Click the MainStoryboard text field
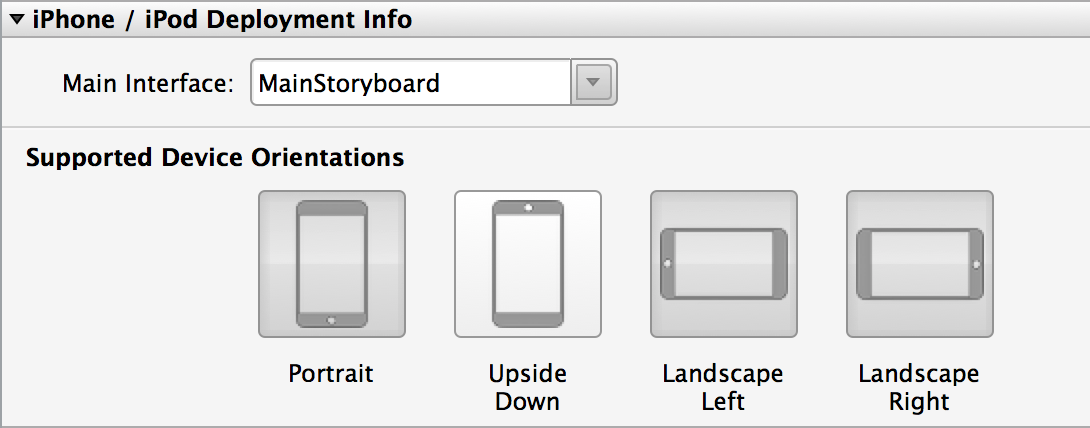Screen dimensions: 1090x428 pyautogui.click(x=410, y=82)
